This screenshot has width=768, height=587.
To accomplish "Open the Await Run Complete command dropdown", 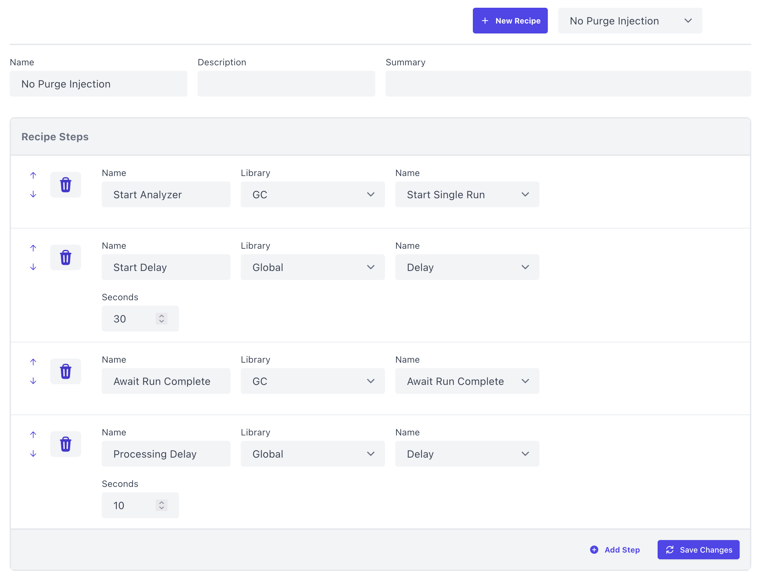I will coord(466,381).
